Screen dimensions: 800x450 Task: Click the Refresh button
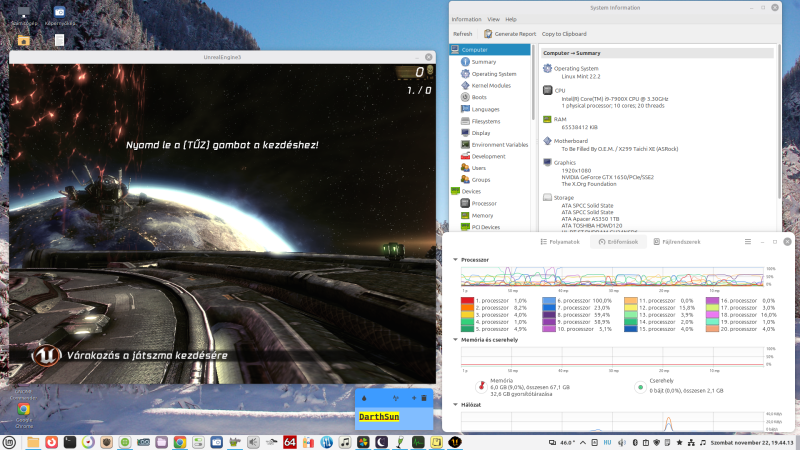point(463,34)
